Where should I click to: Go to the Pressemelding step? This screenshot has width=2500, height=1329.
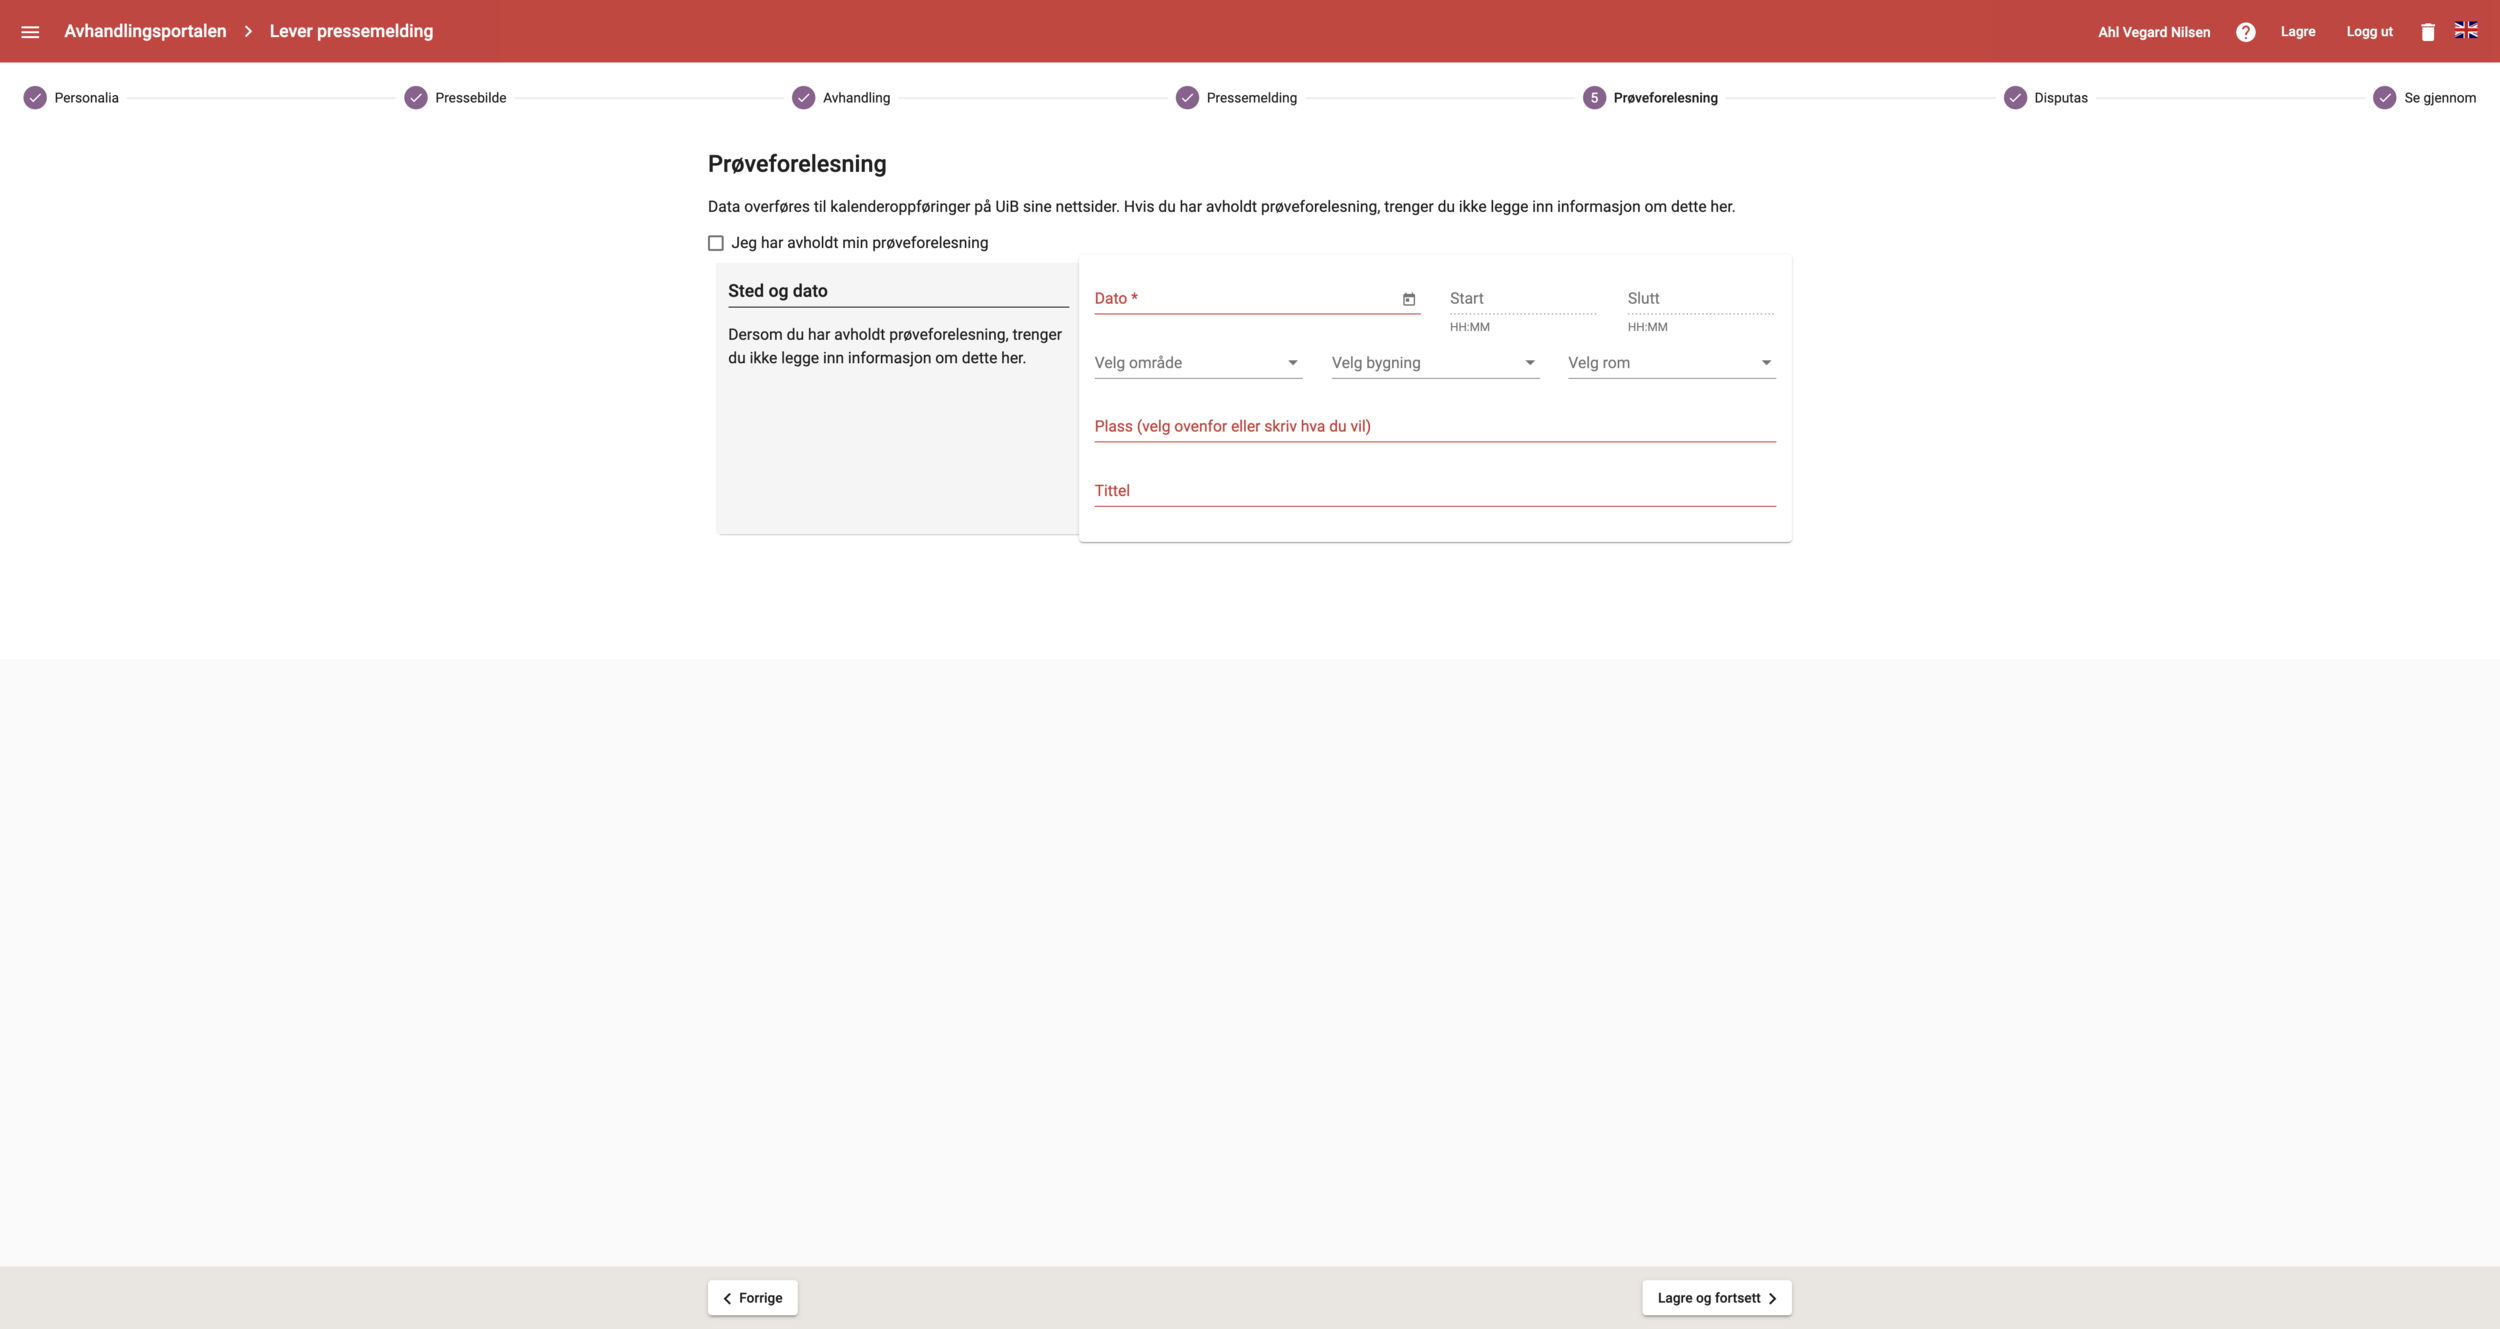pos(1250,98)
